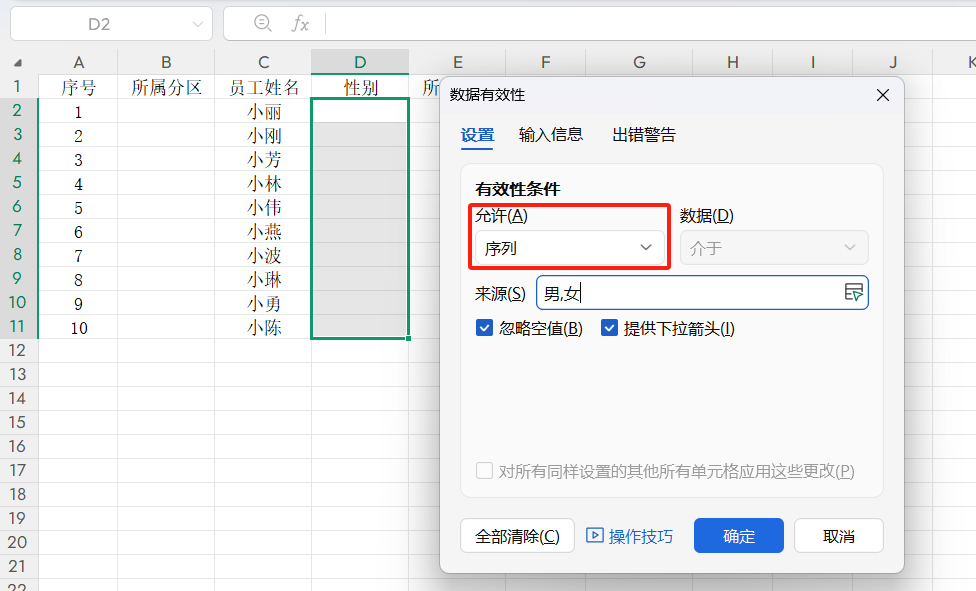Click the blue 确定 button
This screenshot has height=591, width=976.
[738, 535]
